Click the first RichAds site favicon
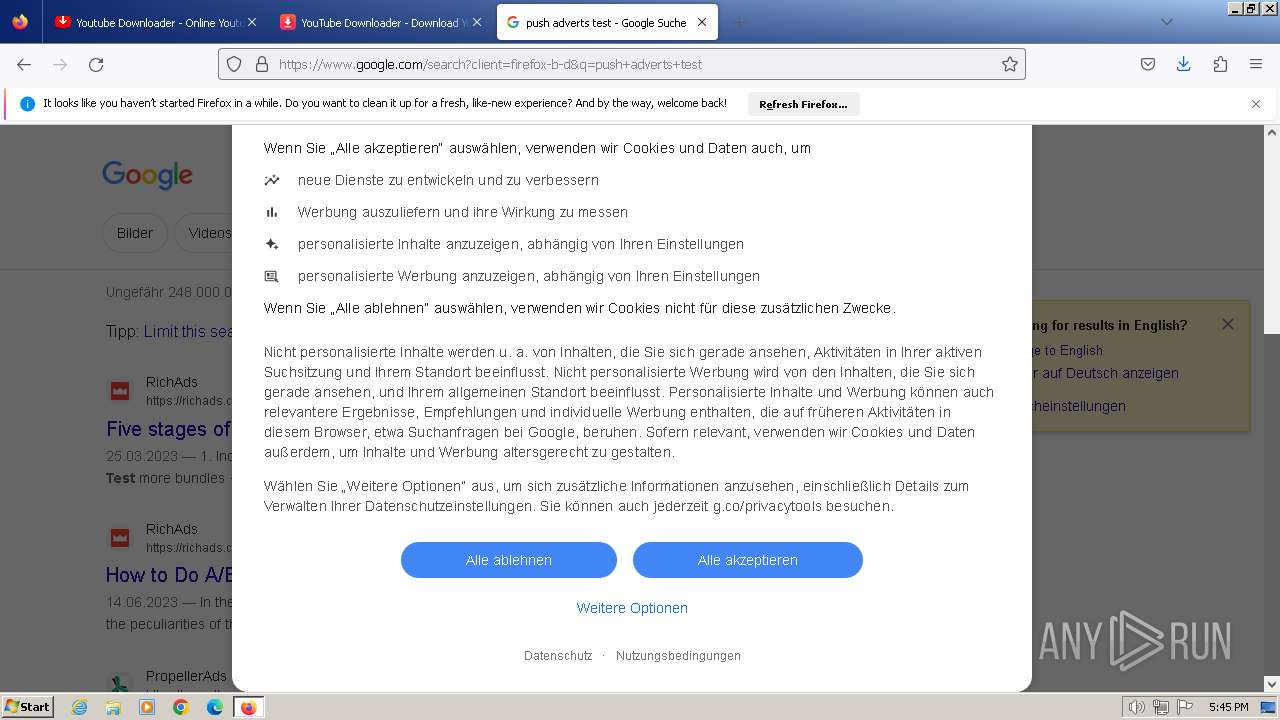1280x720 pixels. [120, 390]
